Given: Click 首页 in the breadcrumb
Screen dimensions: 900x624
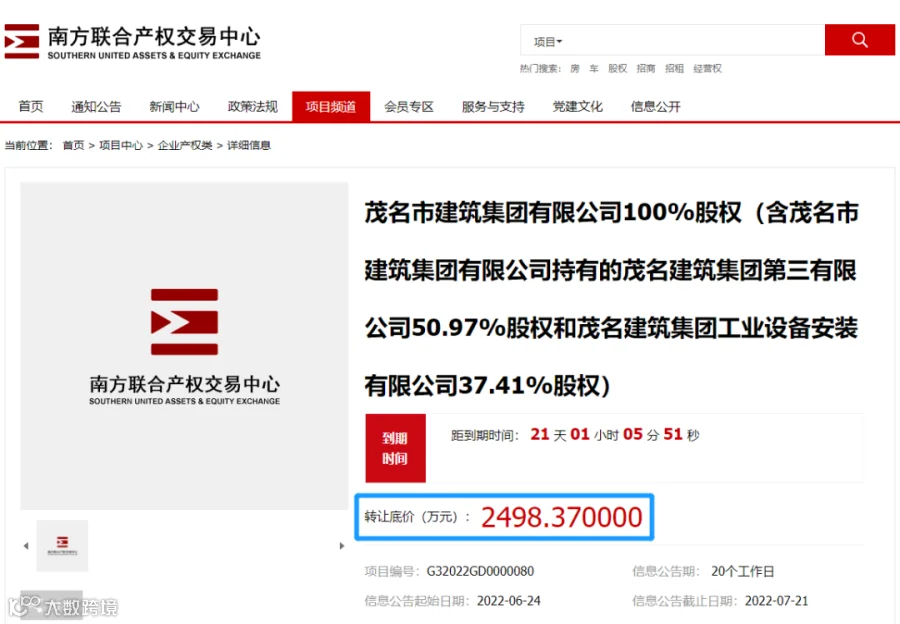Looking at the screenshot, I should 73,145.
